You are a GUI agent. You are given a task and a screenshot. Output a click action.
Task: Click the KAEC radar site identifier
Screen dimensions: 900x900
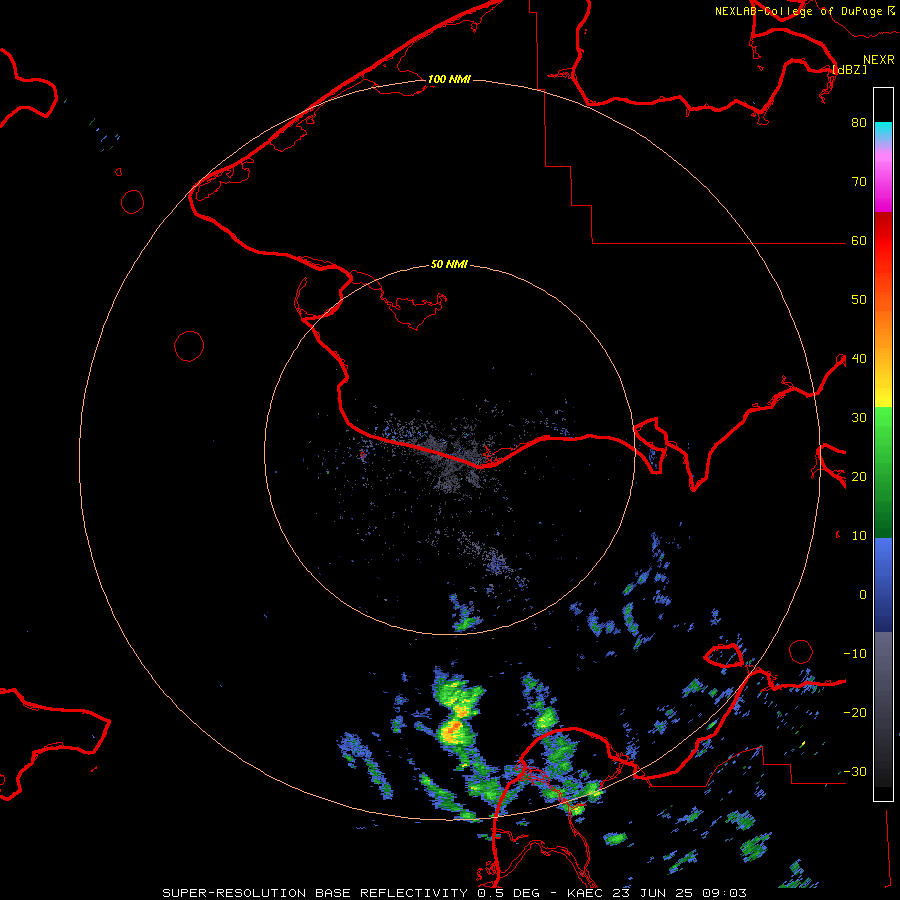click(x=586, y=893)
